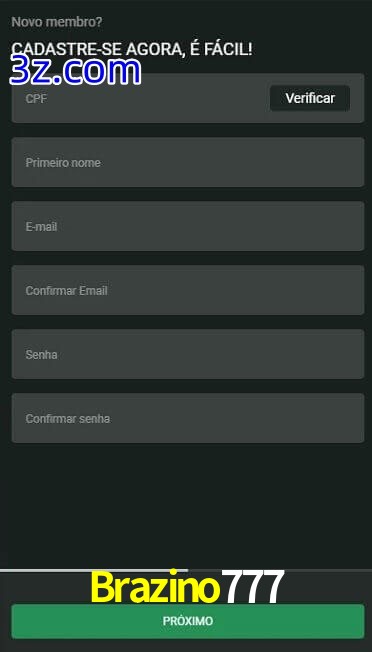Viewport: 372px width, 652px height.
Task: Click the 'Confirmar Email' placeholder text
Action: pyautogui.click(x=67, y=291)
